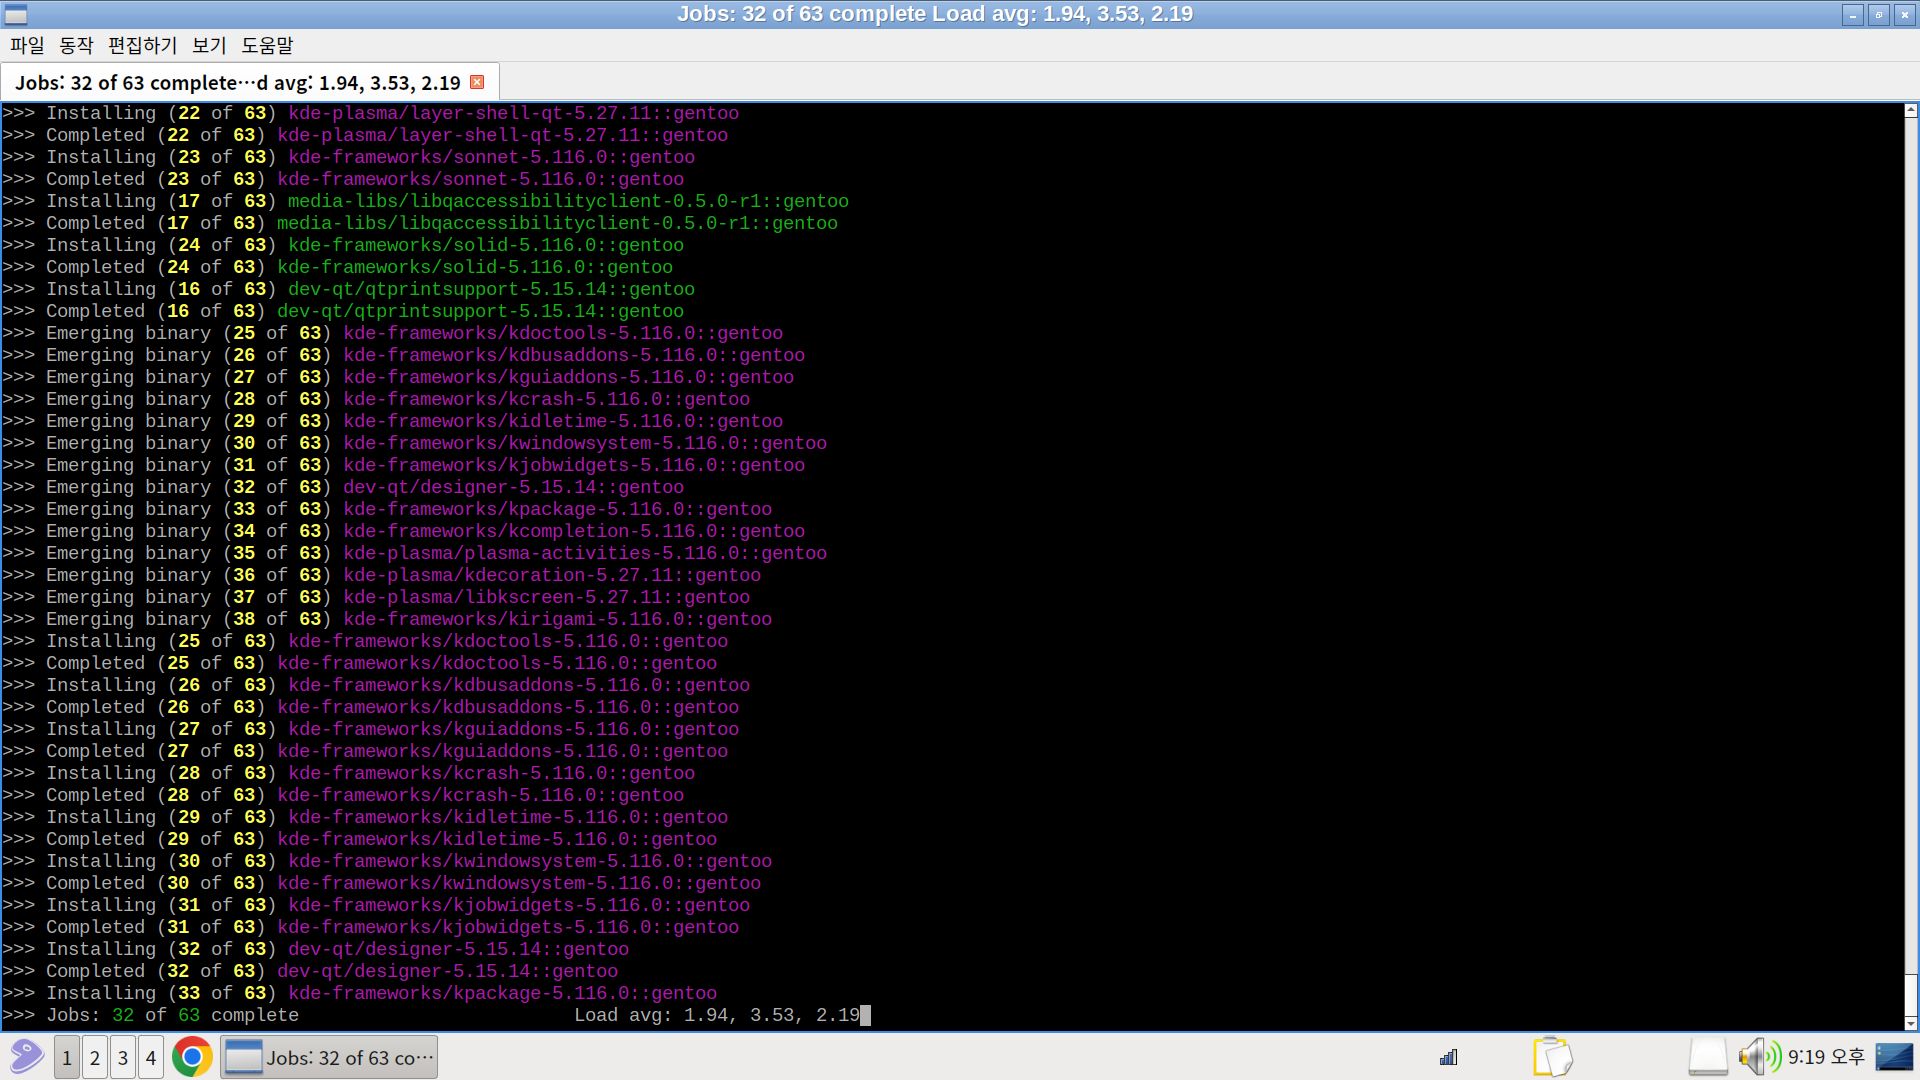Click the network signal tray icon
Viewport: 1920px width, 1080px height.
[x=1449, y=1057]
